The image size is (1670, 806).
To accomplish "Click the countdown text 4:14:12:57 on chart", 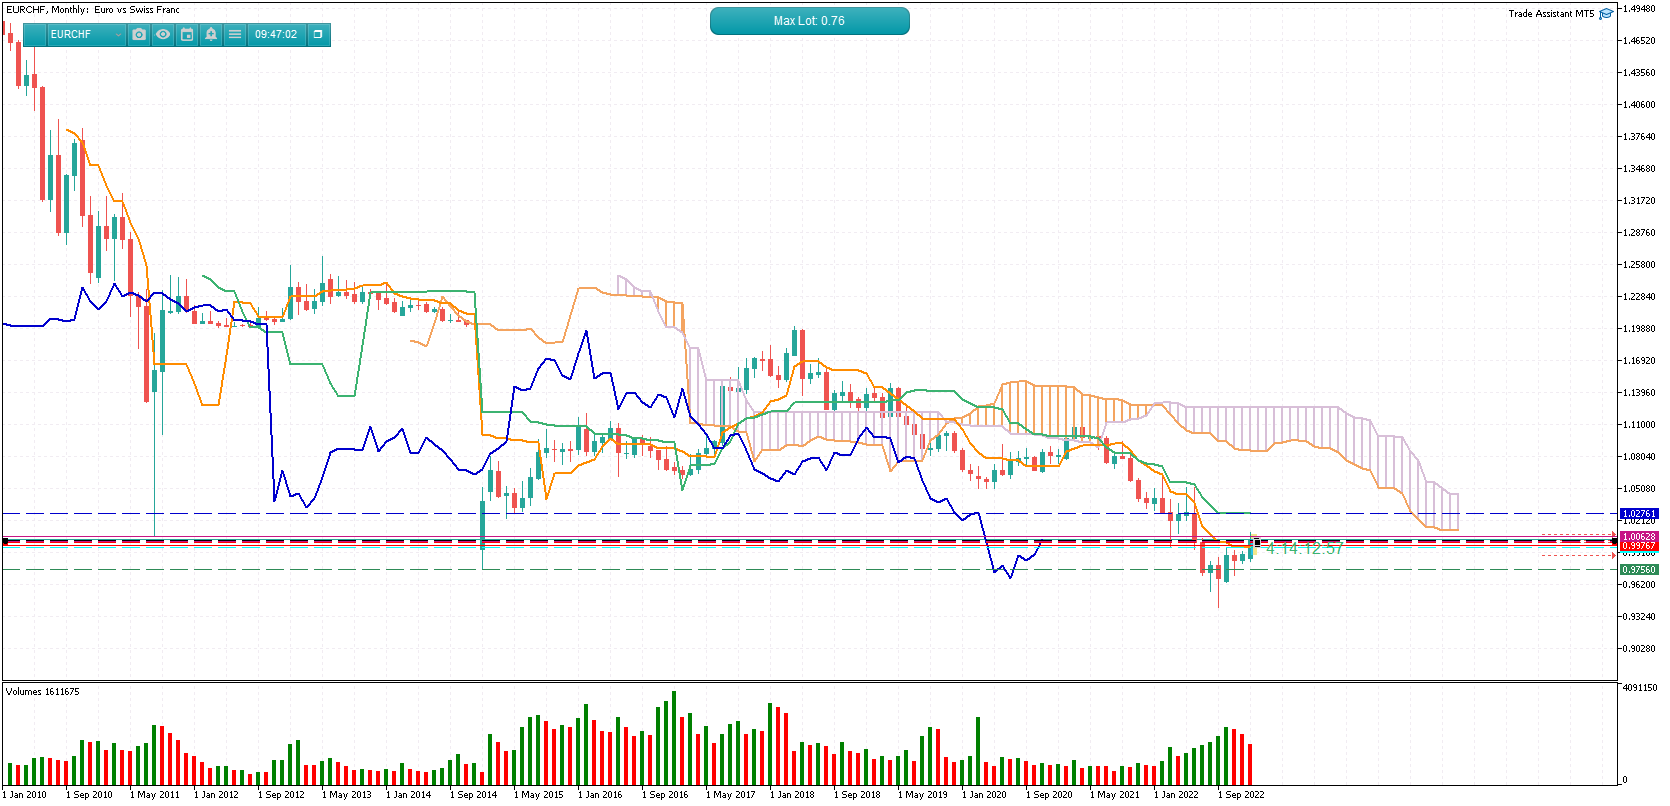I will (1304, 549).
